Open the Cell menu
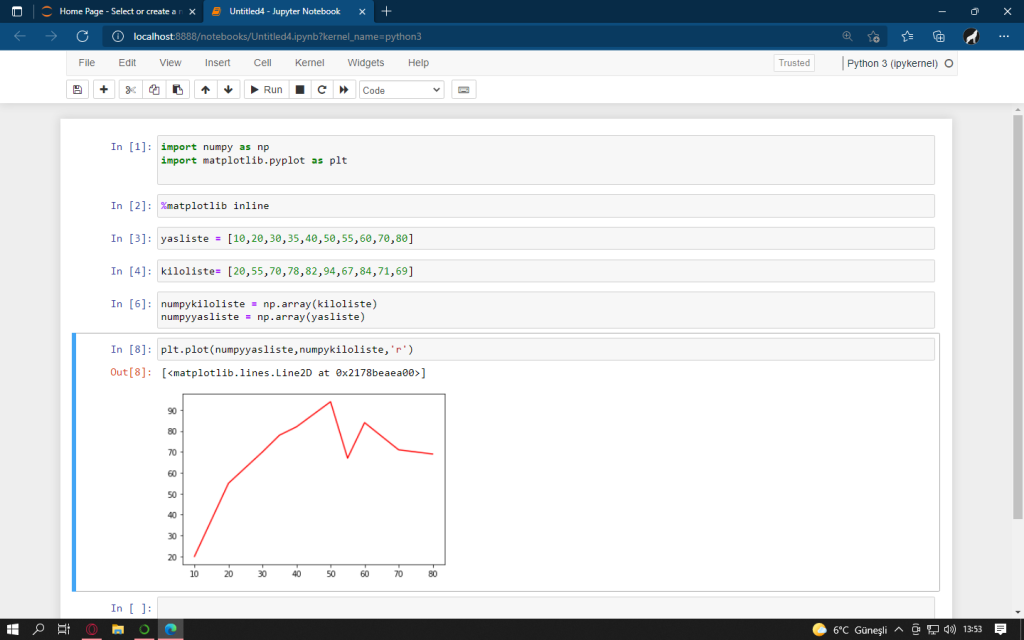Image resolution: width=1024 pixels, height=640 pixels. (262, 62)
